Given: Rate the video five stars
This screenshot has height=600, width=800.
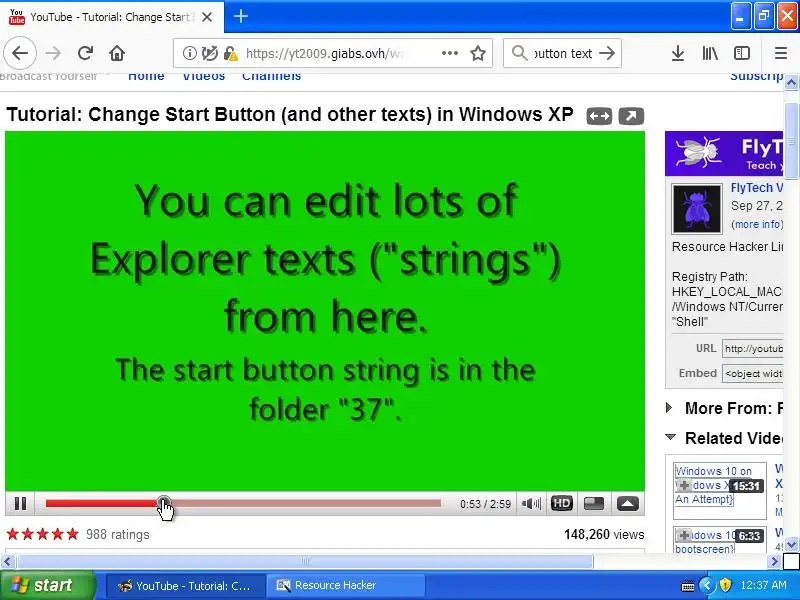Looking at the screenshot, I should (73, 534).
